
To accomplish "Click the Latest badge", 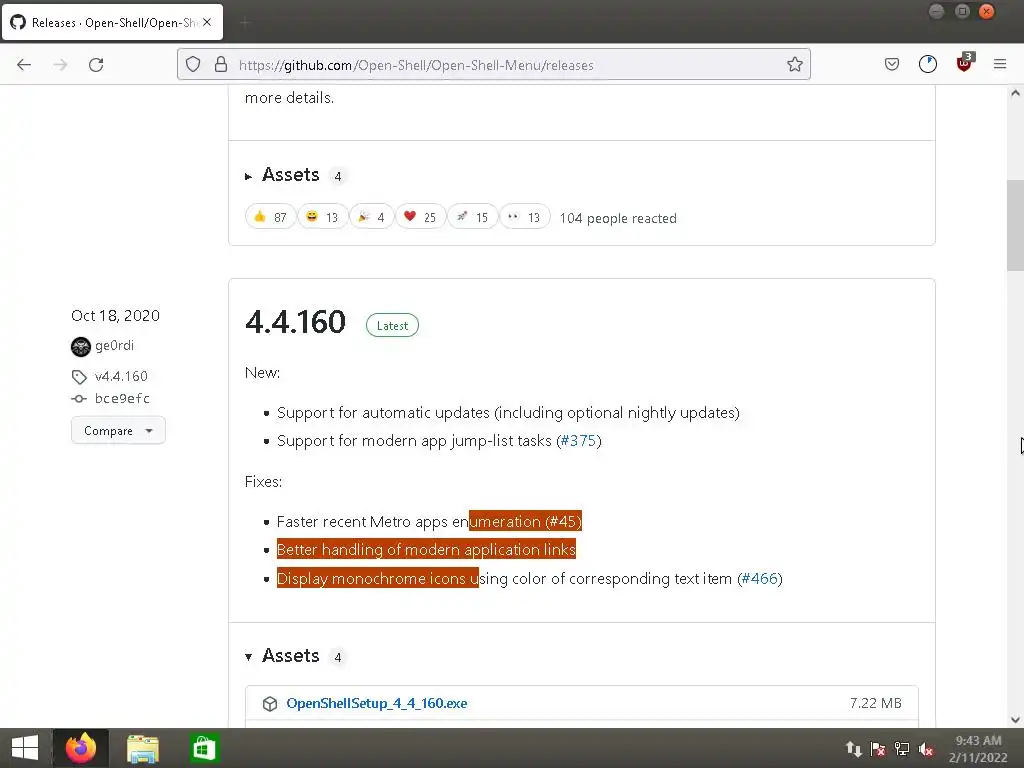I will pyautogui.click(x=392, y=325).
